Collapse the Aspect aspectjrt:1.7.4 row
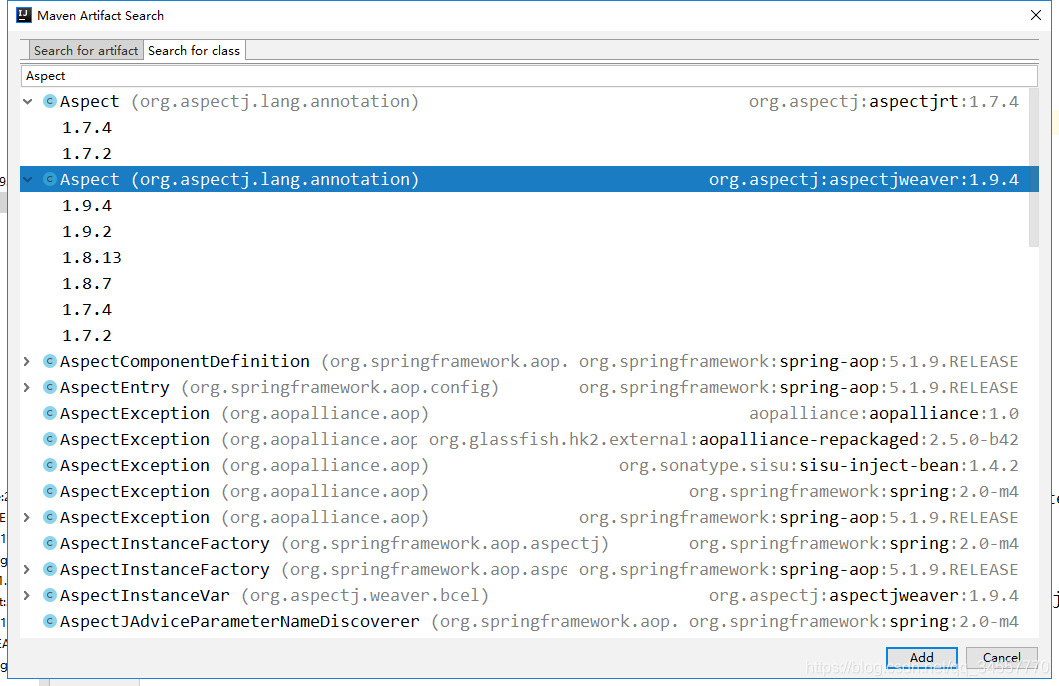 (28, 101)
